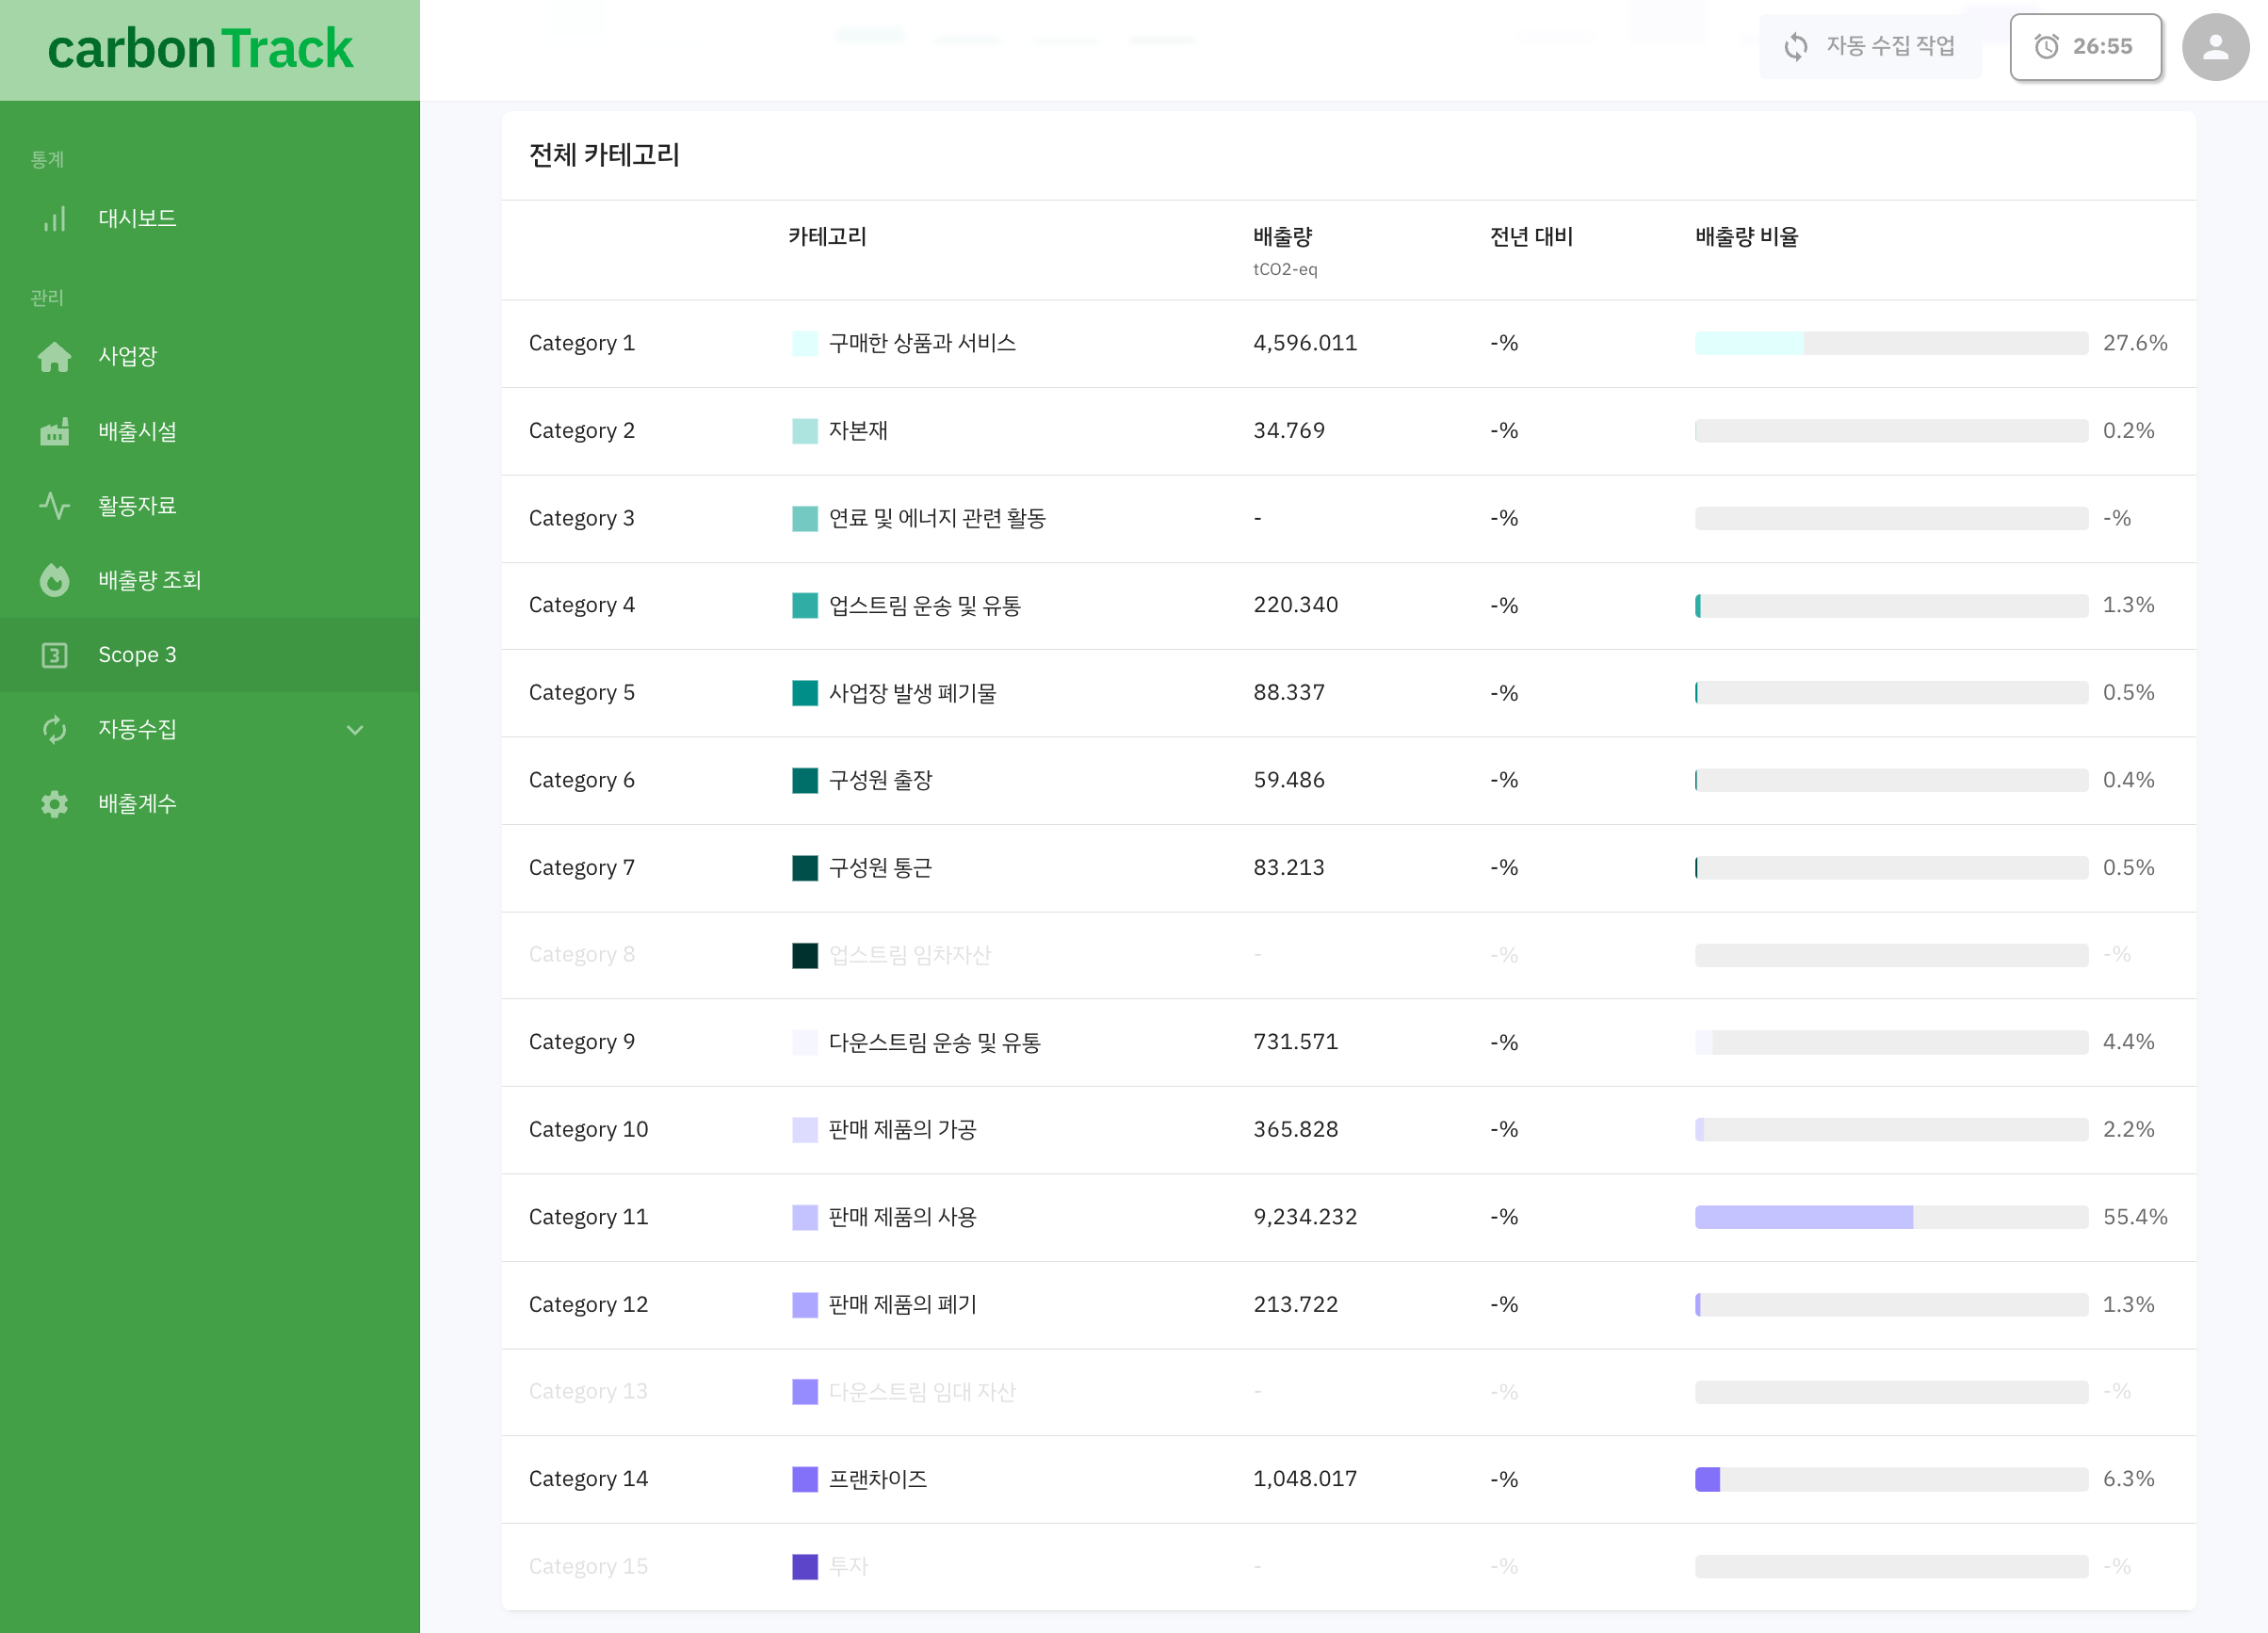Click the 자동 수집 작업 button
Screen dimensions: 2268x1633
(x=1871, y=48)
